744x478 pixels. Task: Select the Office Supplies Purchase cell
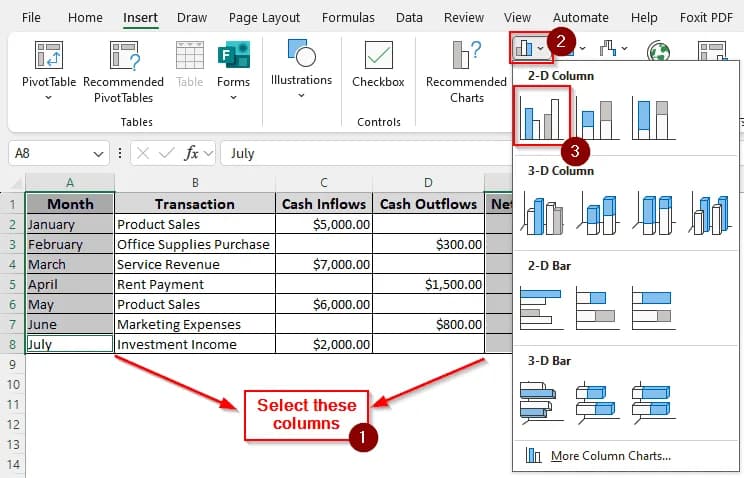click(195, 244)
